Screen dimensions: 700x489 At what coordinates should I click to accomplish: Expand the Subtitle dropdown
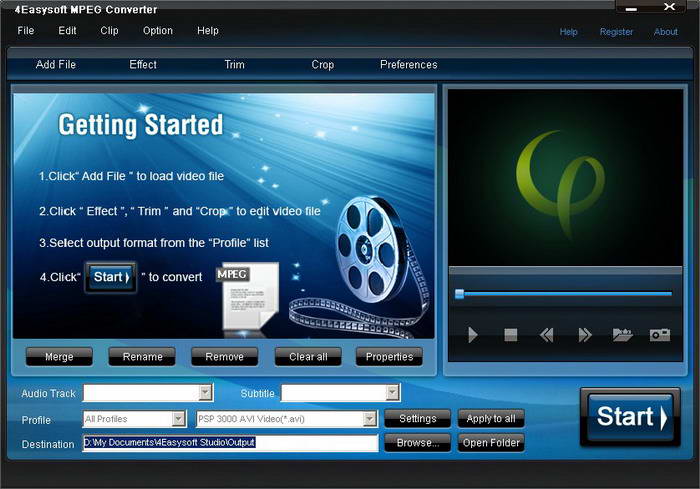[392, 393]
